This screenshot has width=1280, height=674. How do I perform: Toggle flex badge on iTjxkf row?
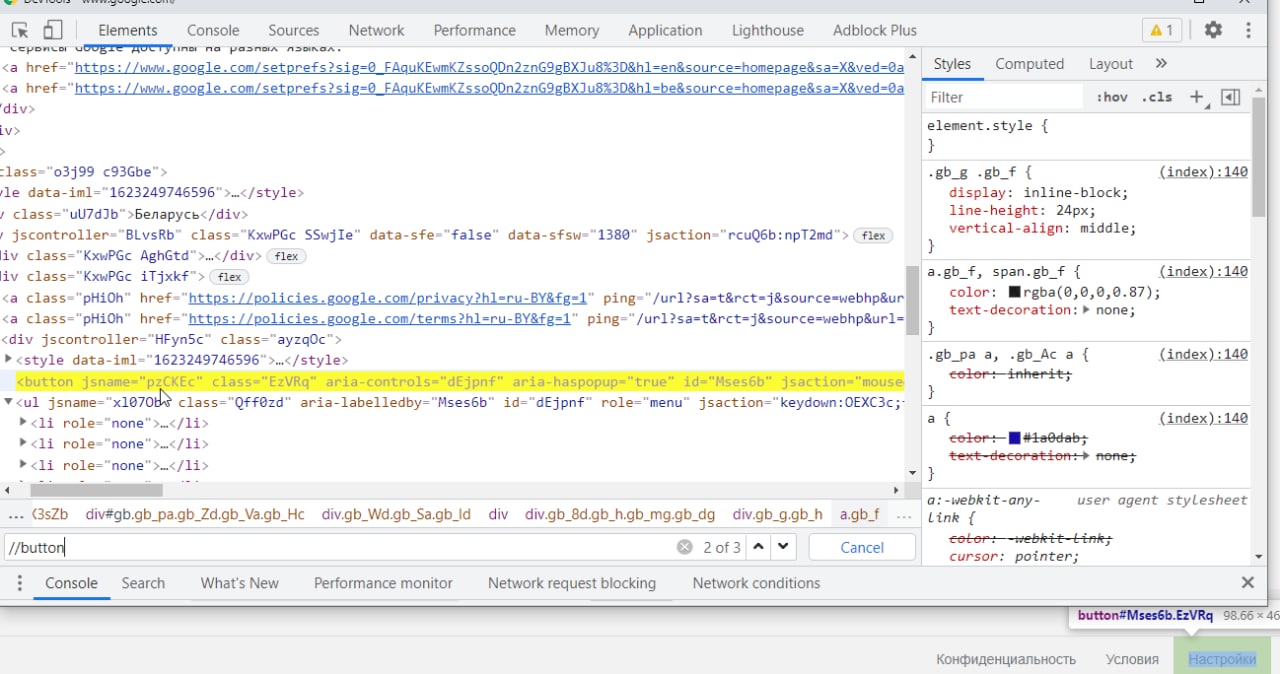(x=229, y=277)
